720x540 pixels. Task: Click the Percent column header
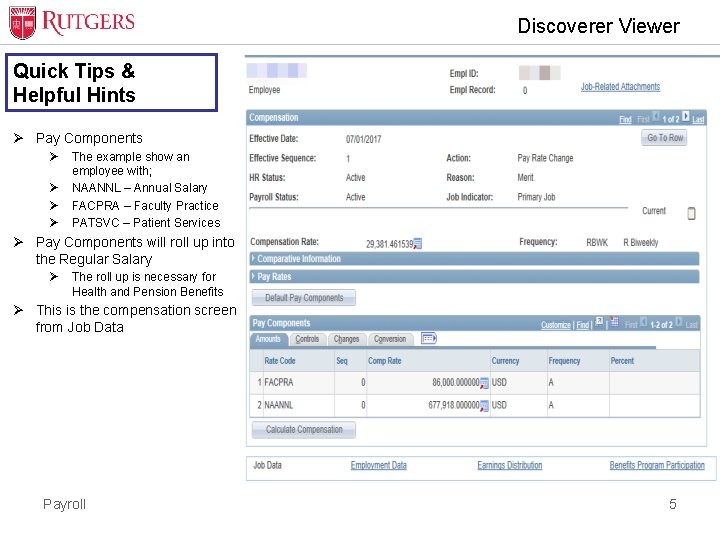click(x=622, y=361)
